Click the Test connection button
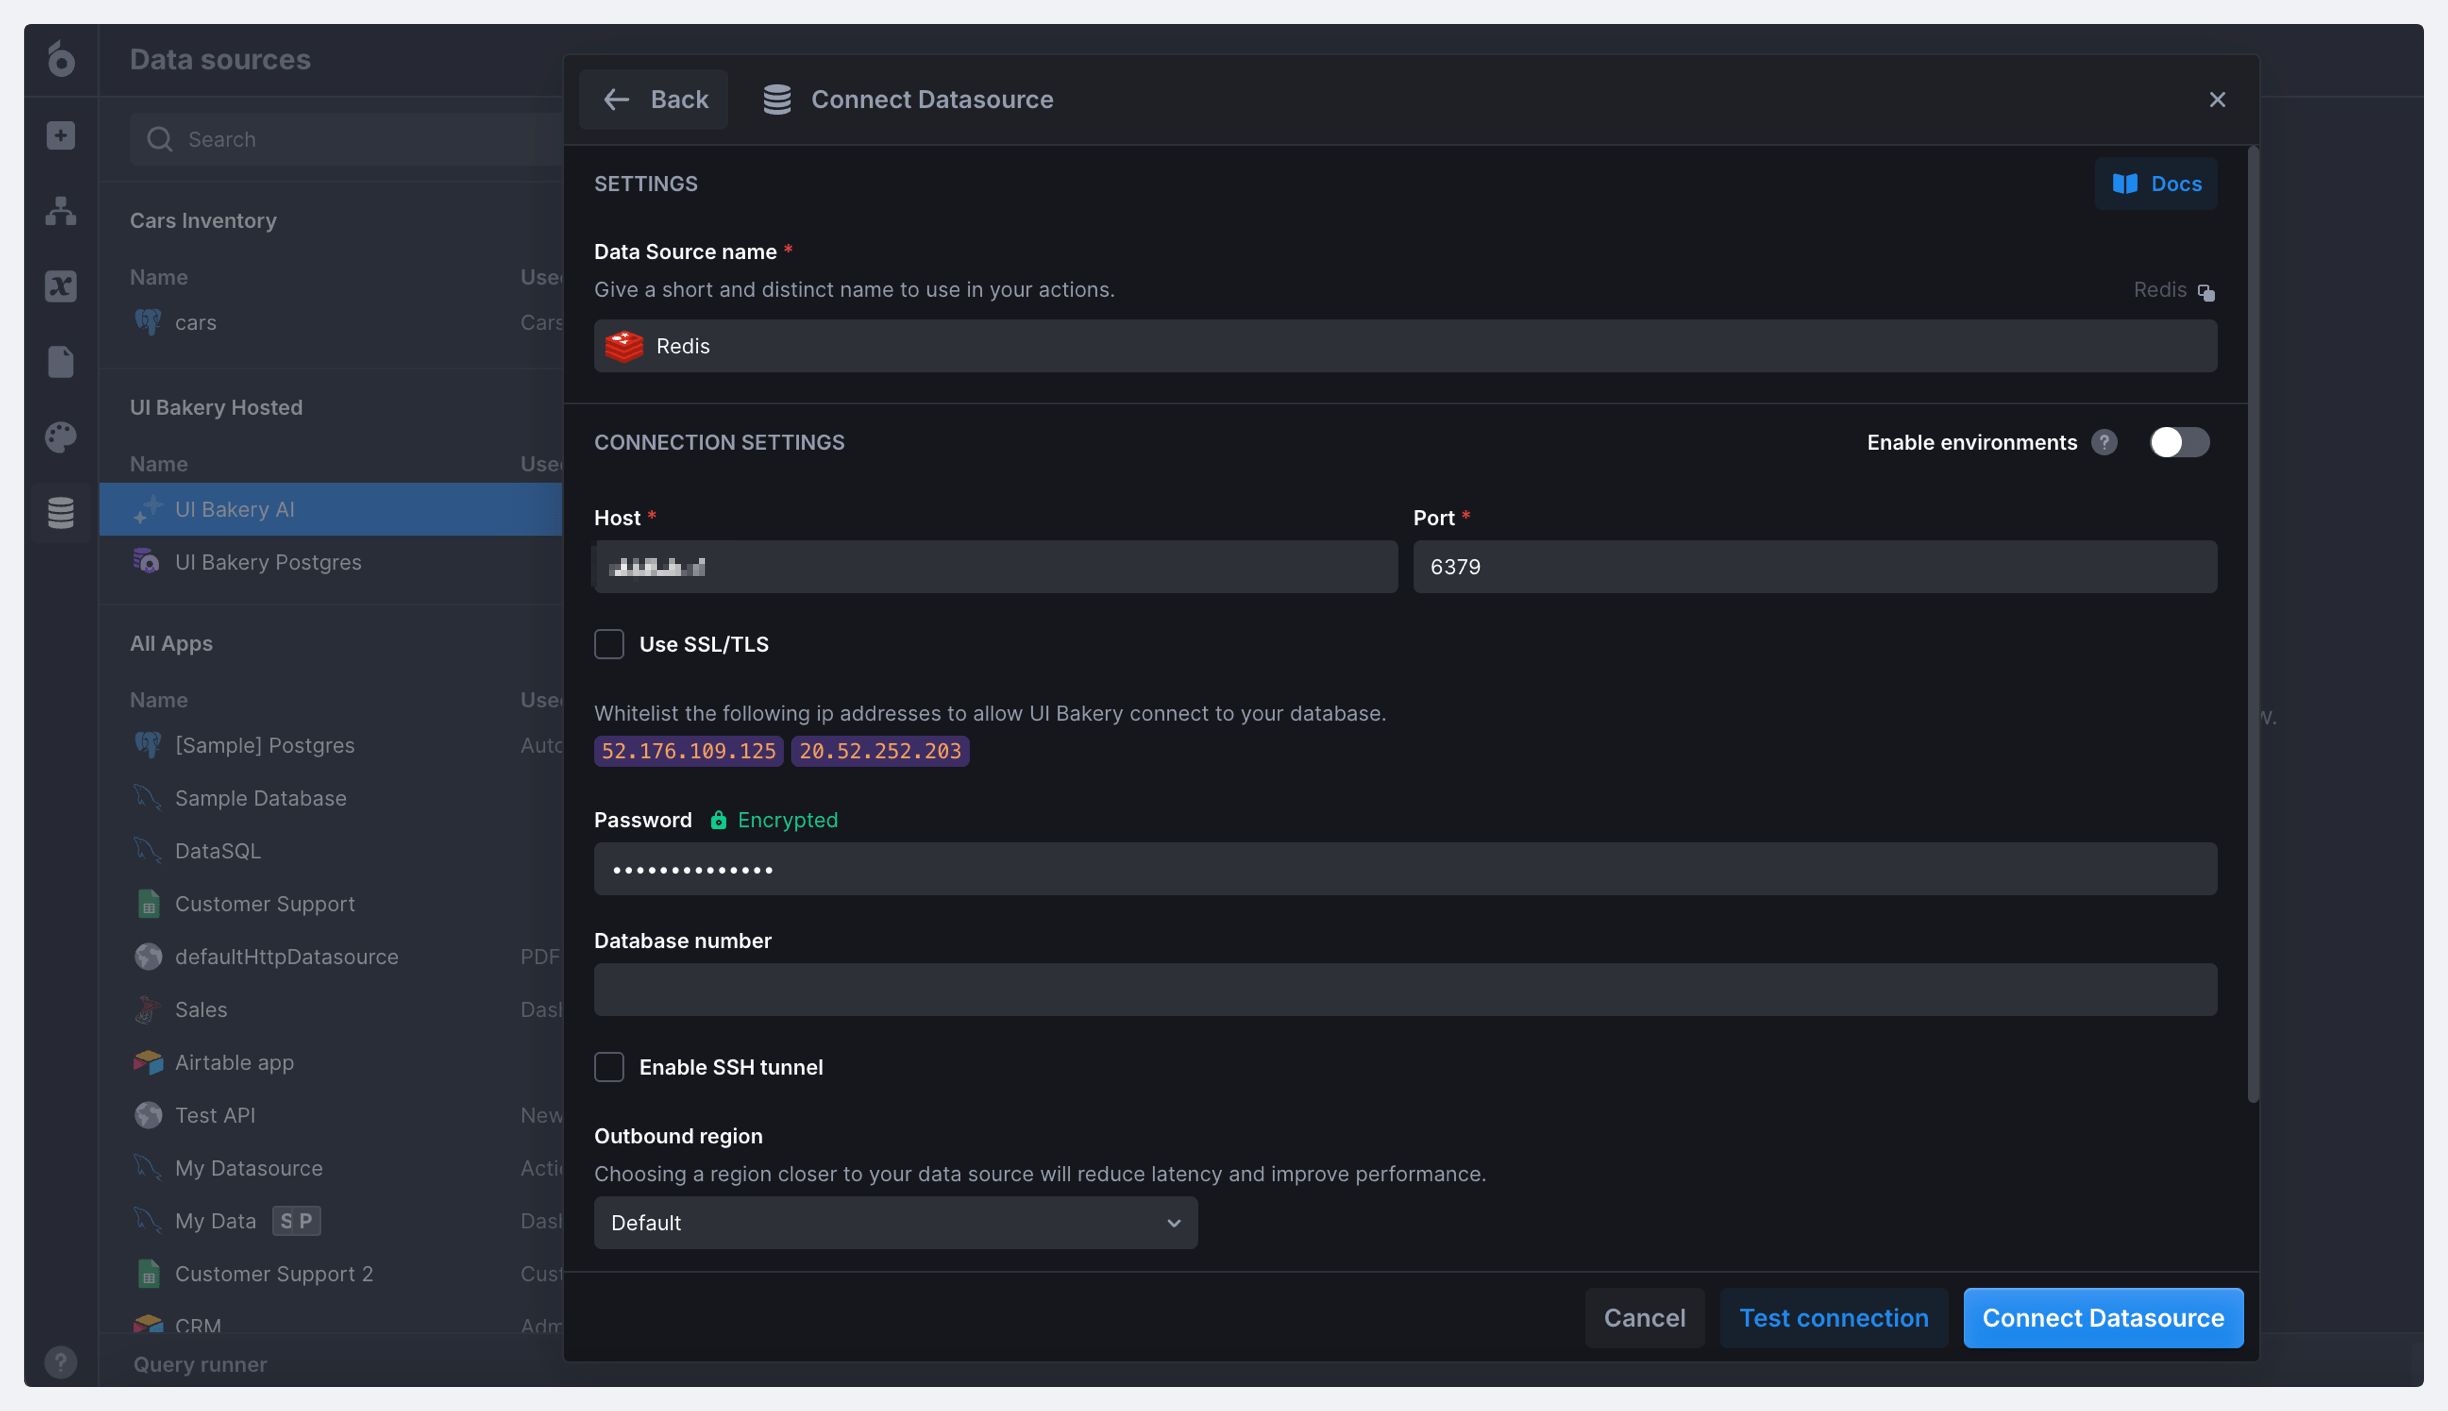Screen dimensions: 2448x1411 coord(1832,1317)
